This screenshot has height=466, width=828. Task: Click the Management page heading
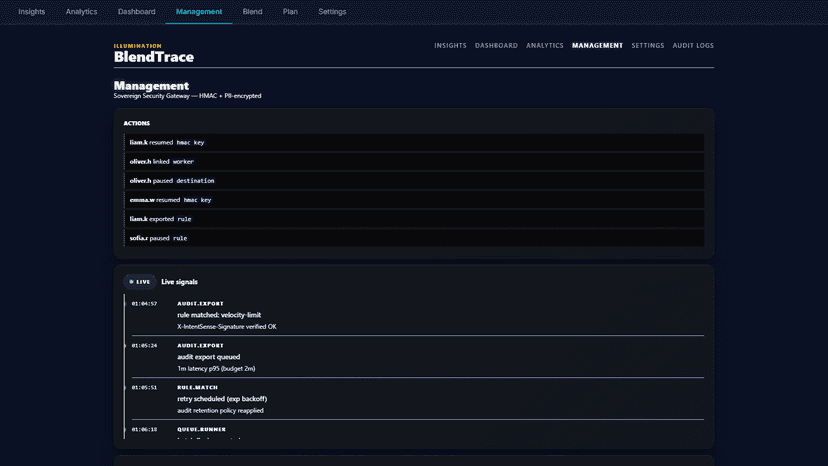click(x=151, y=86)
